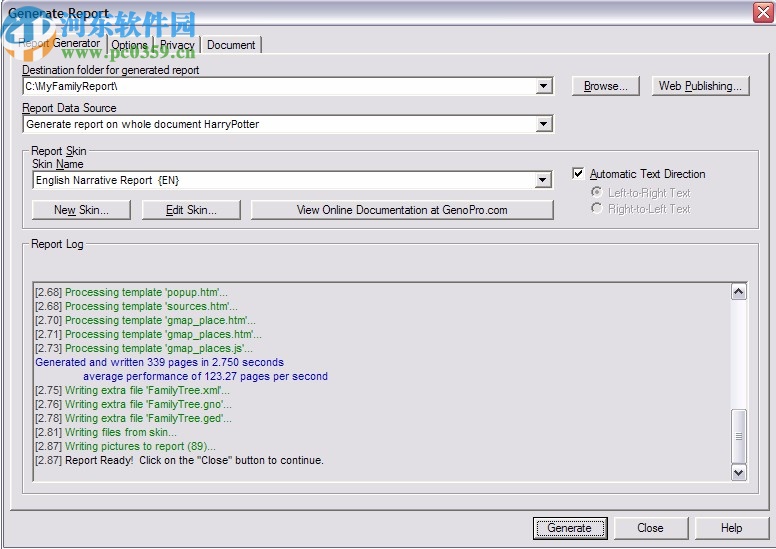Image resolution: width=776 pixels, height=549 pixels.
Task: Open the Privacy tab
Action: (x=177, y=45)
